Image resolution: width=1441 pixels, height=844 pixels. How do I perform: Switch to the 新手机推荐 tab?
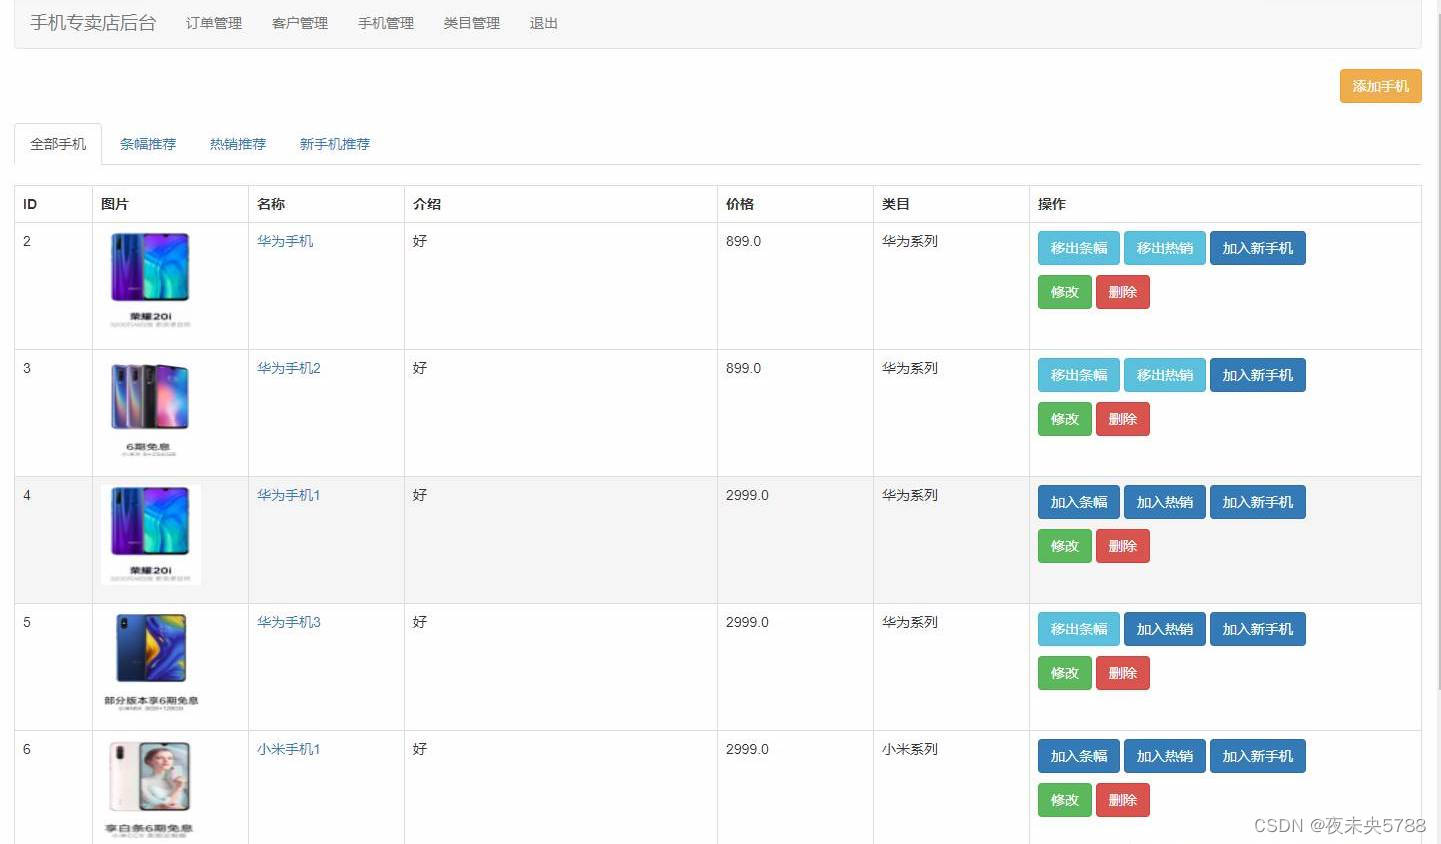tap(335, 144)
